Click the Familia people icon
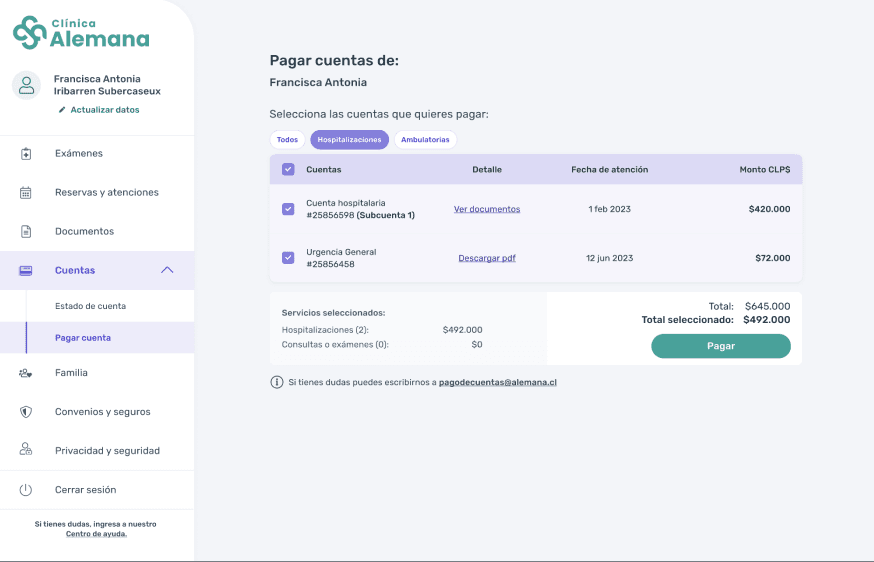The height and width of the screenshot is (562, 874). pos(26,373)
